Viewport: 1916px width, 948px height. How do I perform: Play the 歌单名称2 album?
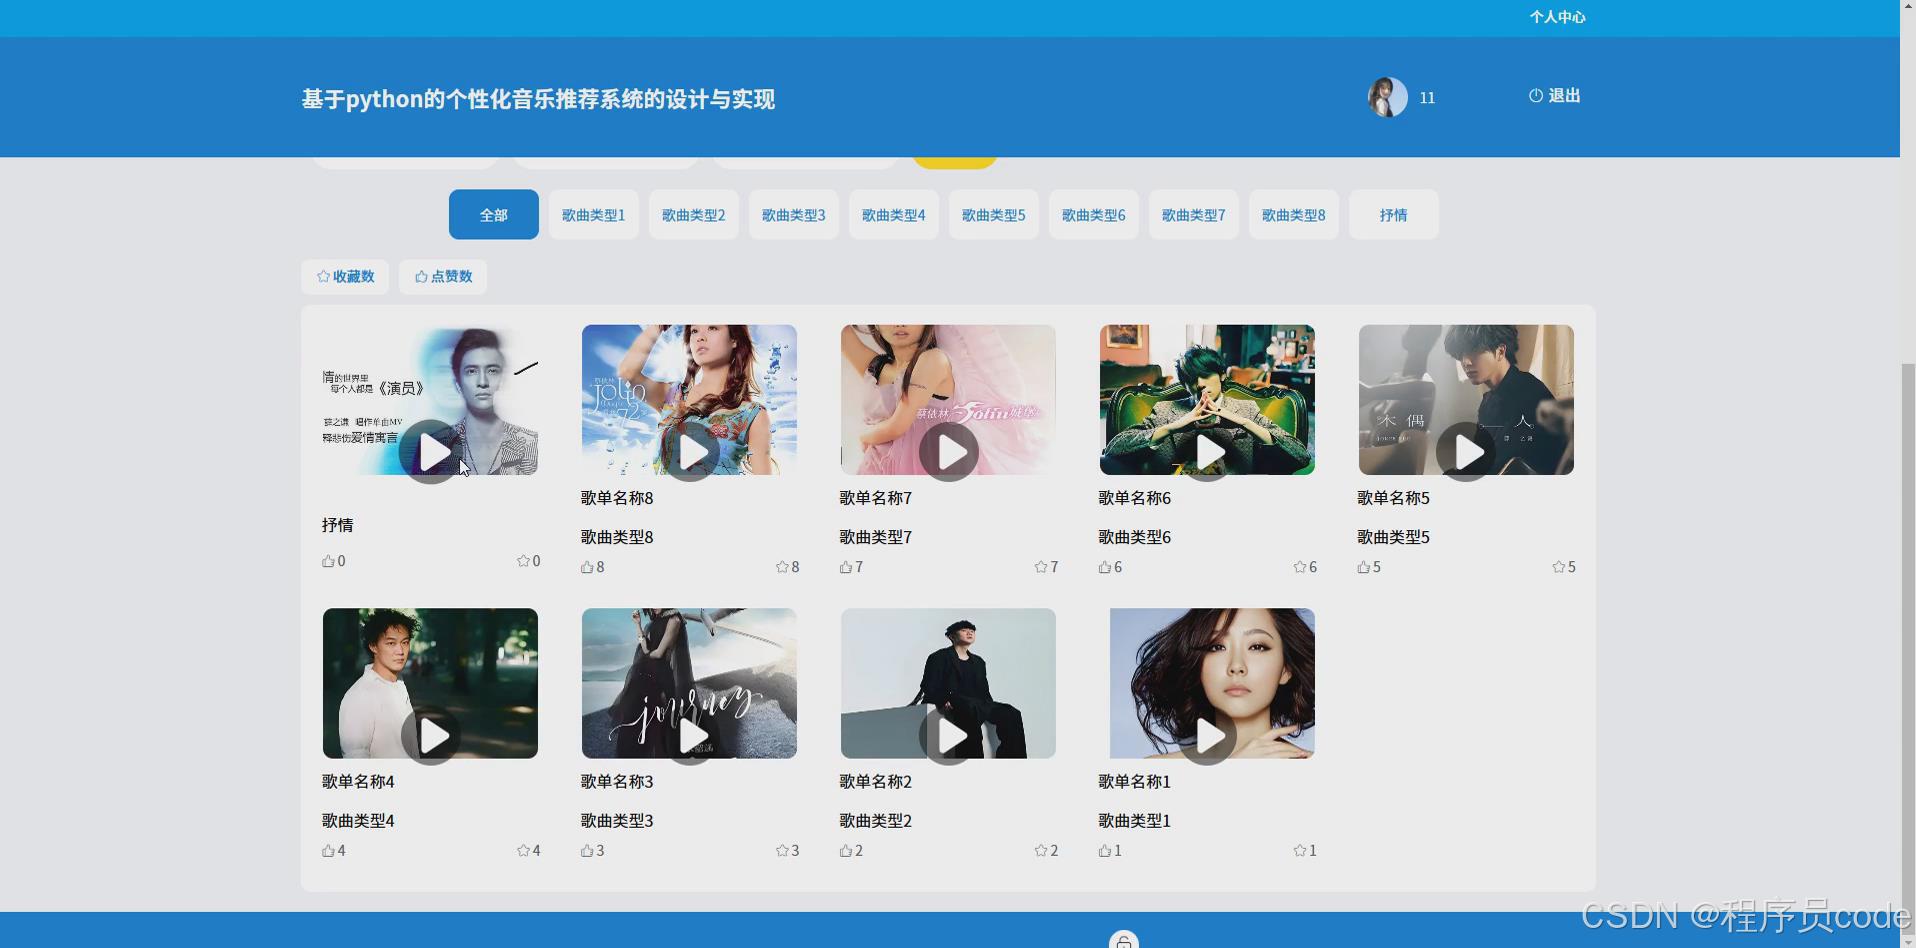[948, 736]
